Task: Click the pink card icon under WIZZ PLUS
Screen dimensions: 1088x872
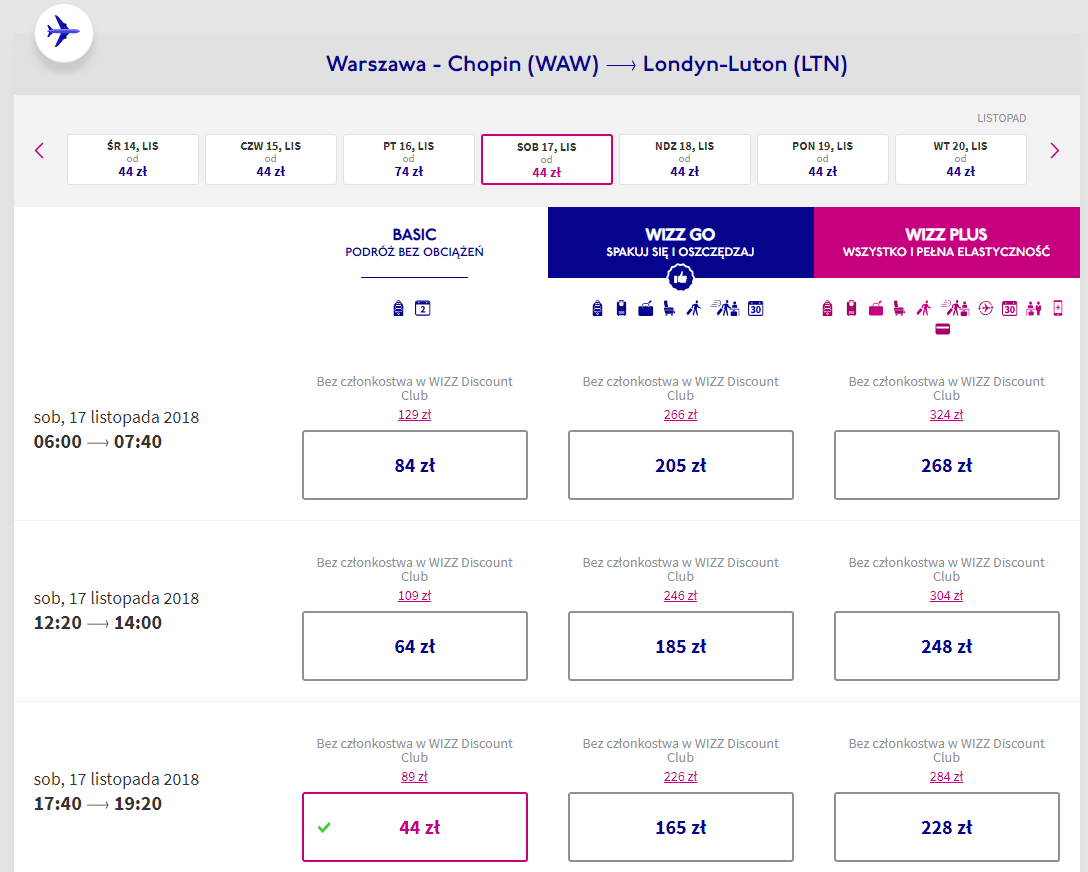Action: point(942,330)
